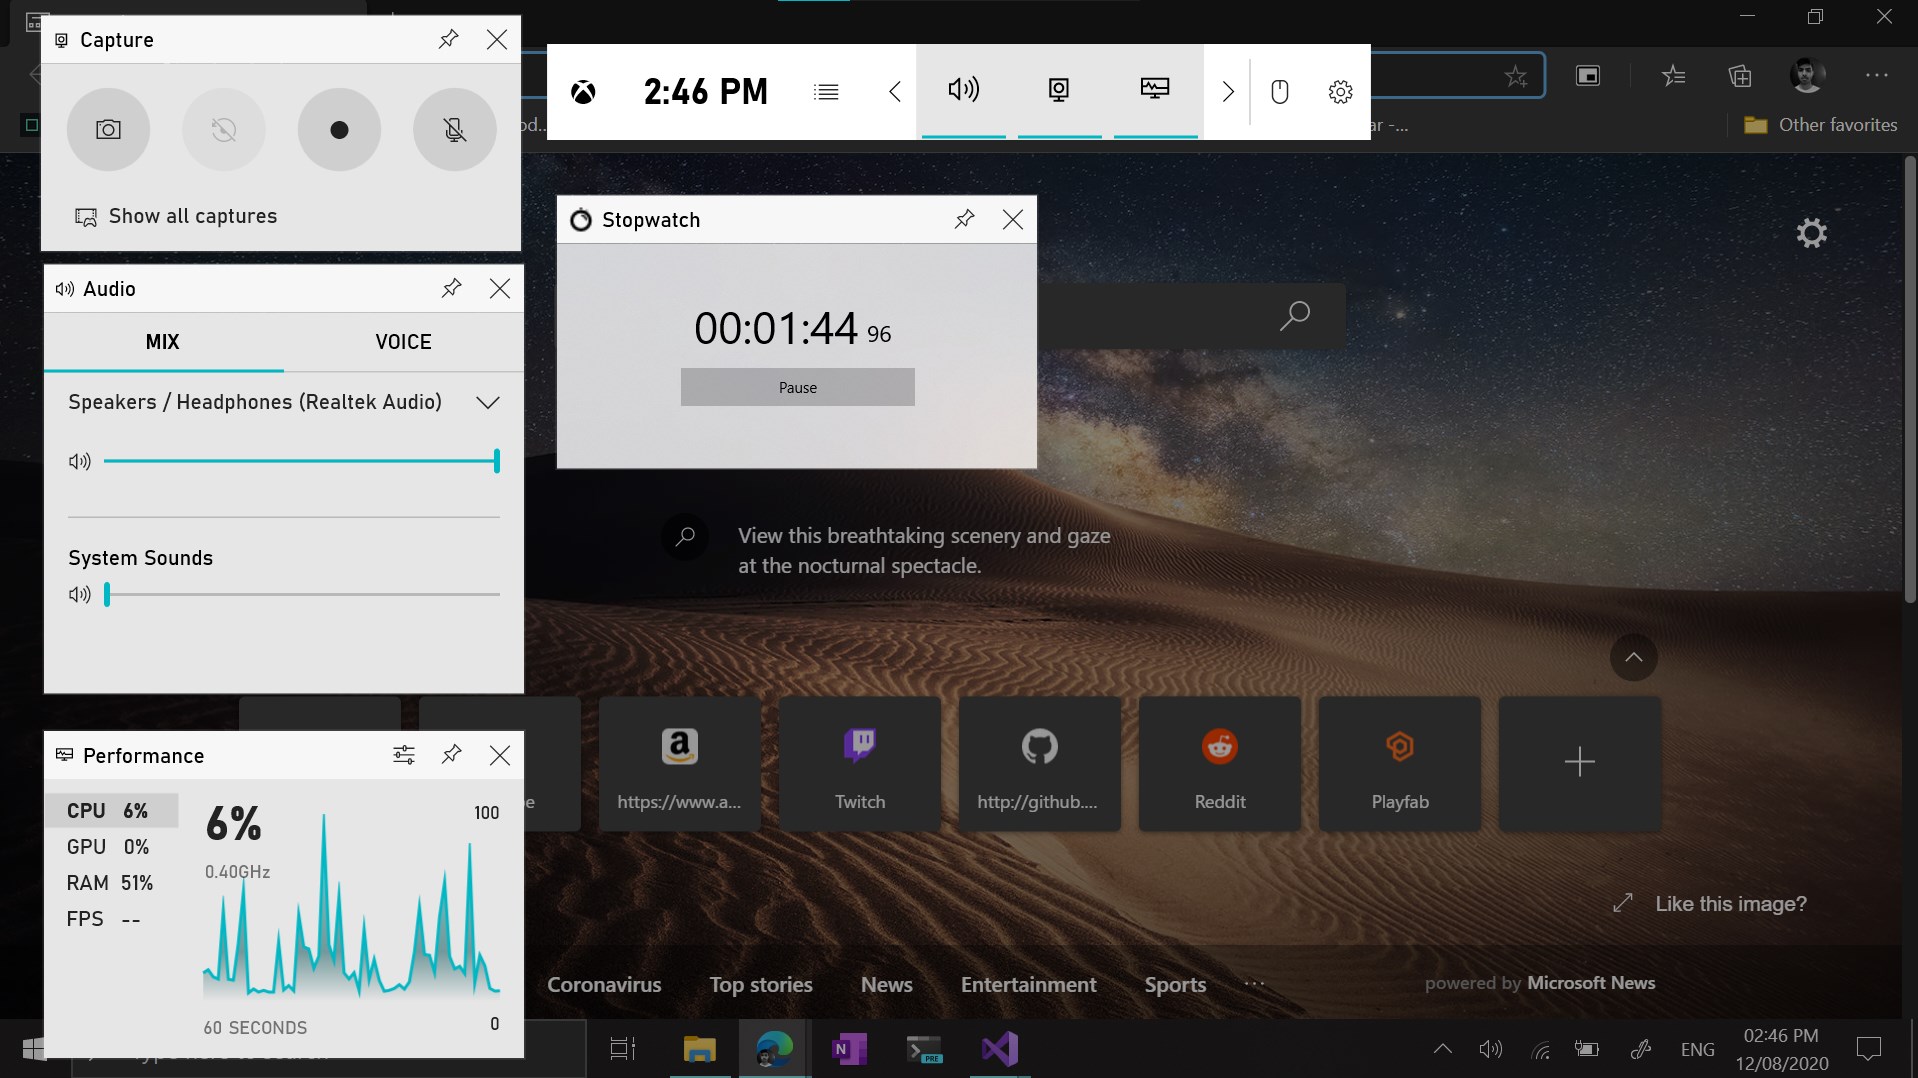
Task: Toggle the Capture widget from Game Bar
Action: (1059, 91)
